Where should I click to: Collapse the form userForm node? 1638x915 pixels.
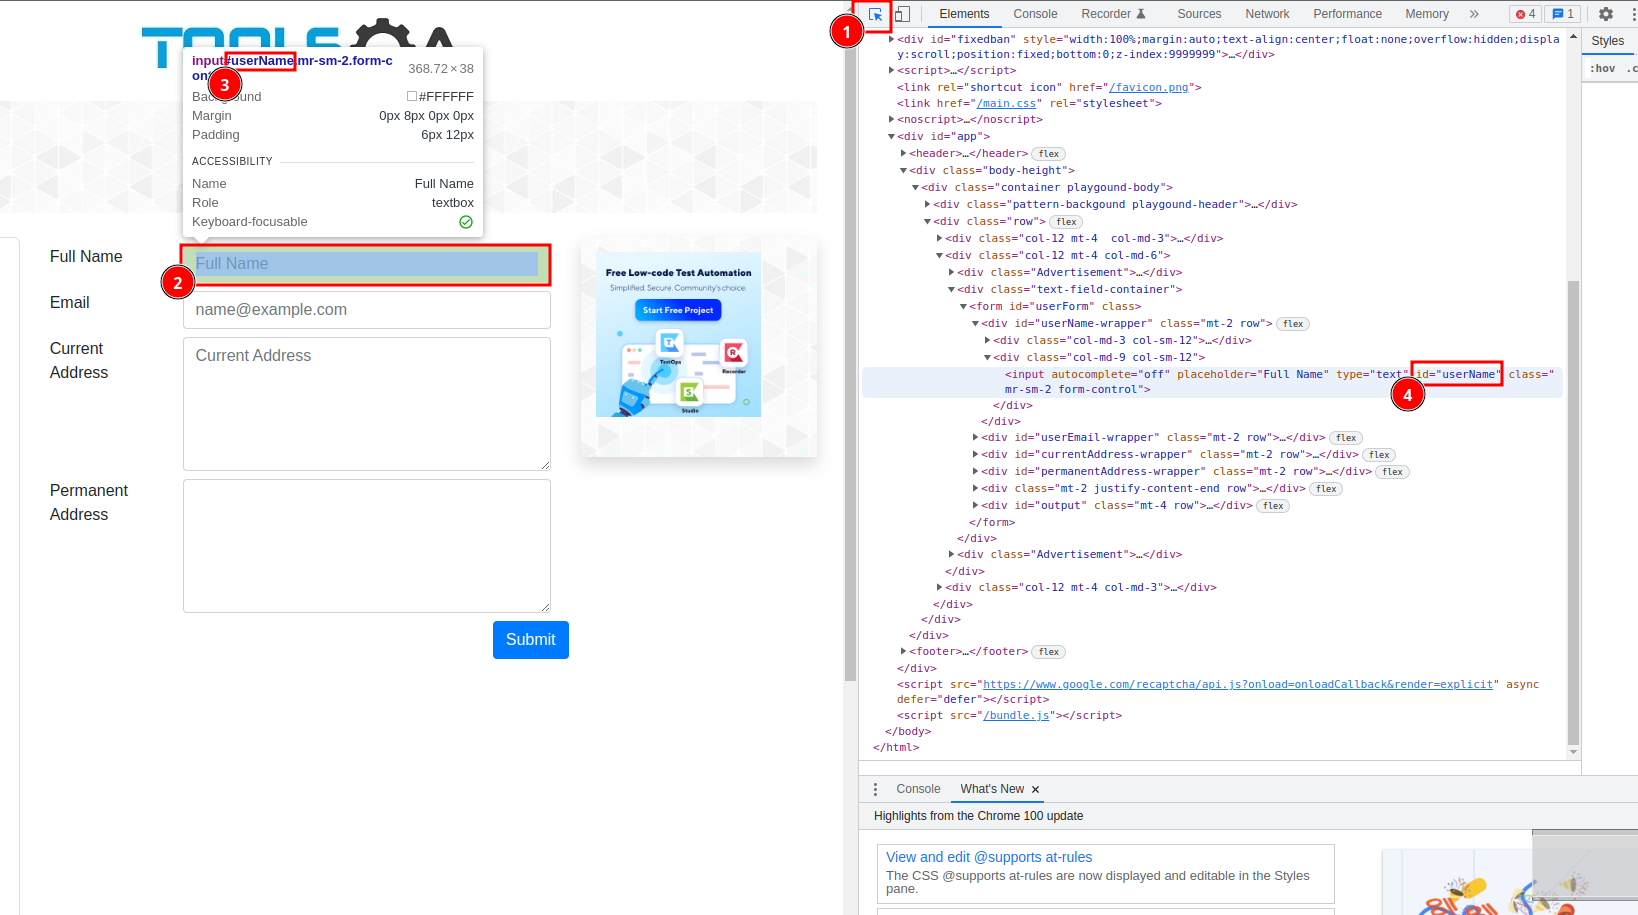point(963,306)
